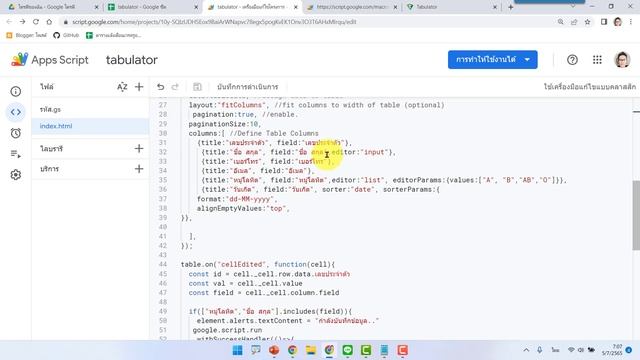Open File Explorer from taskbar
640x360 pixels.
[x=311, y=350]
